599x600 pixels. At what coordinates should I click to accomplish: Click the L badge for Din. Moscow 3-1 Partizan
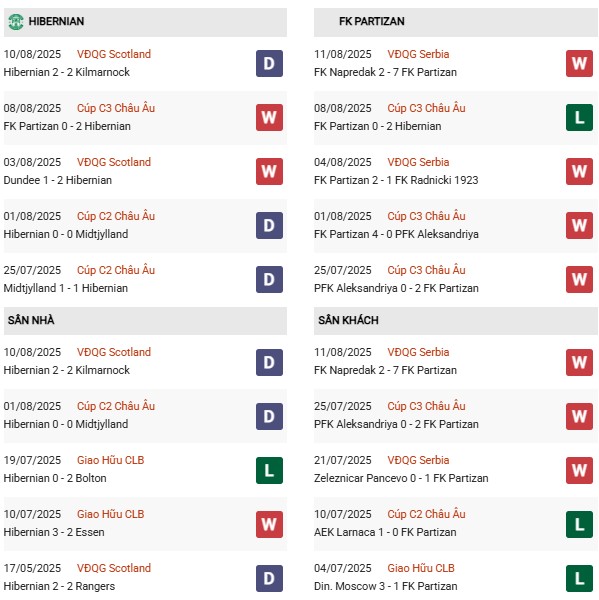click(x=579, y=578)
